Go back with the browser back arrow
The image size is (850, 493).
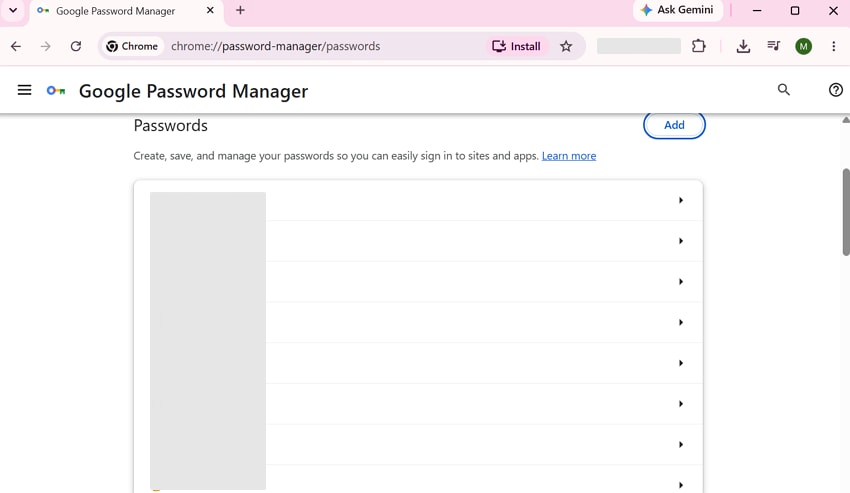click(x=16, y=46)
